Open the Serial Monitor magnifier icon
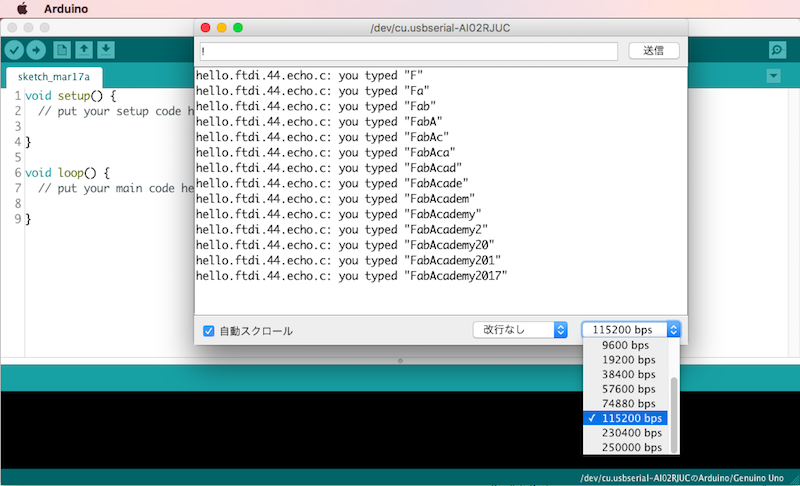This screenshot has width=800, height=486. click(x=777, y=50)
